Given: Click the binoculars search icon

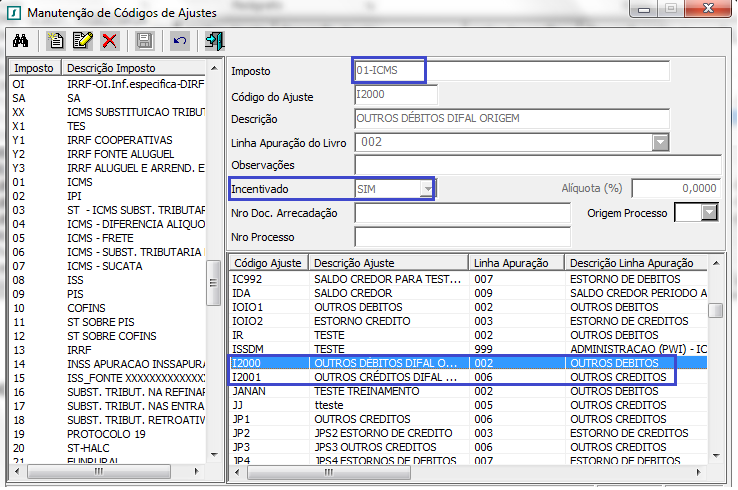Looking at the screenshot, I should (x=20, y=41).
